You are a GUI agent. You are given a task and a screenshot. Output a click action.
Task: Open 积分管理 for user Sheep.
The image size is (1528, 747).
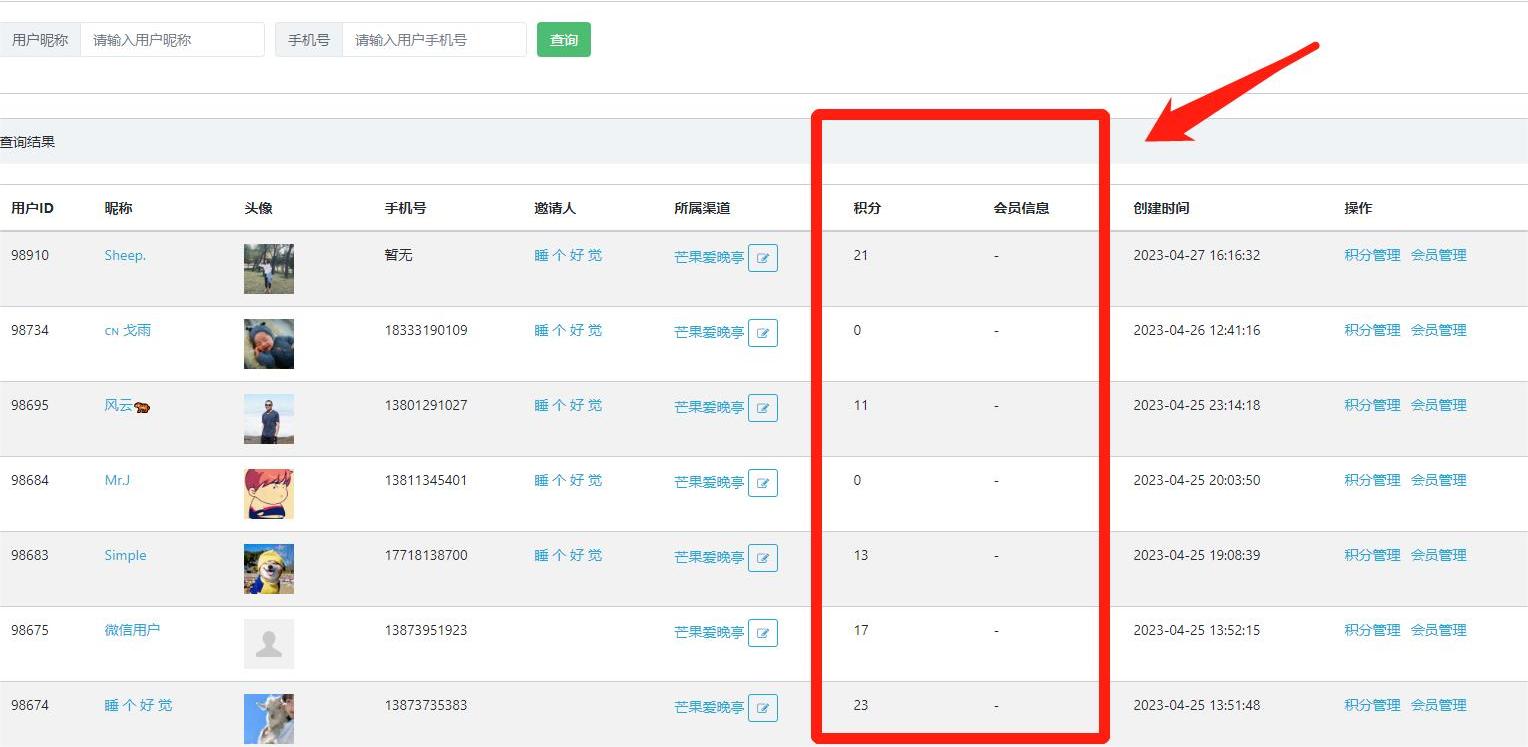click(x=1372, y=255)
